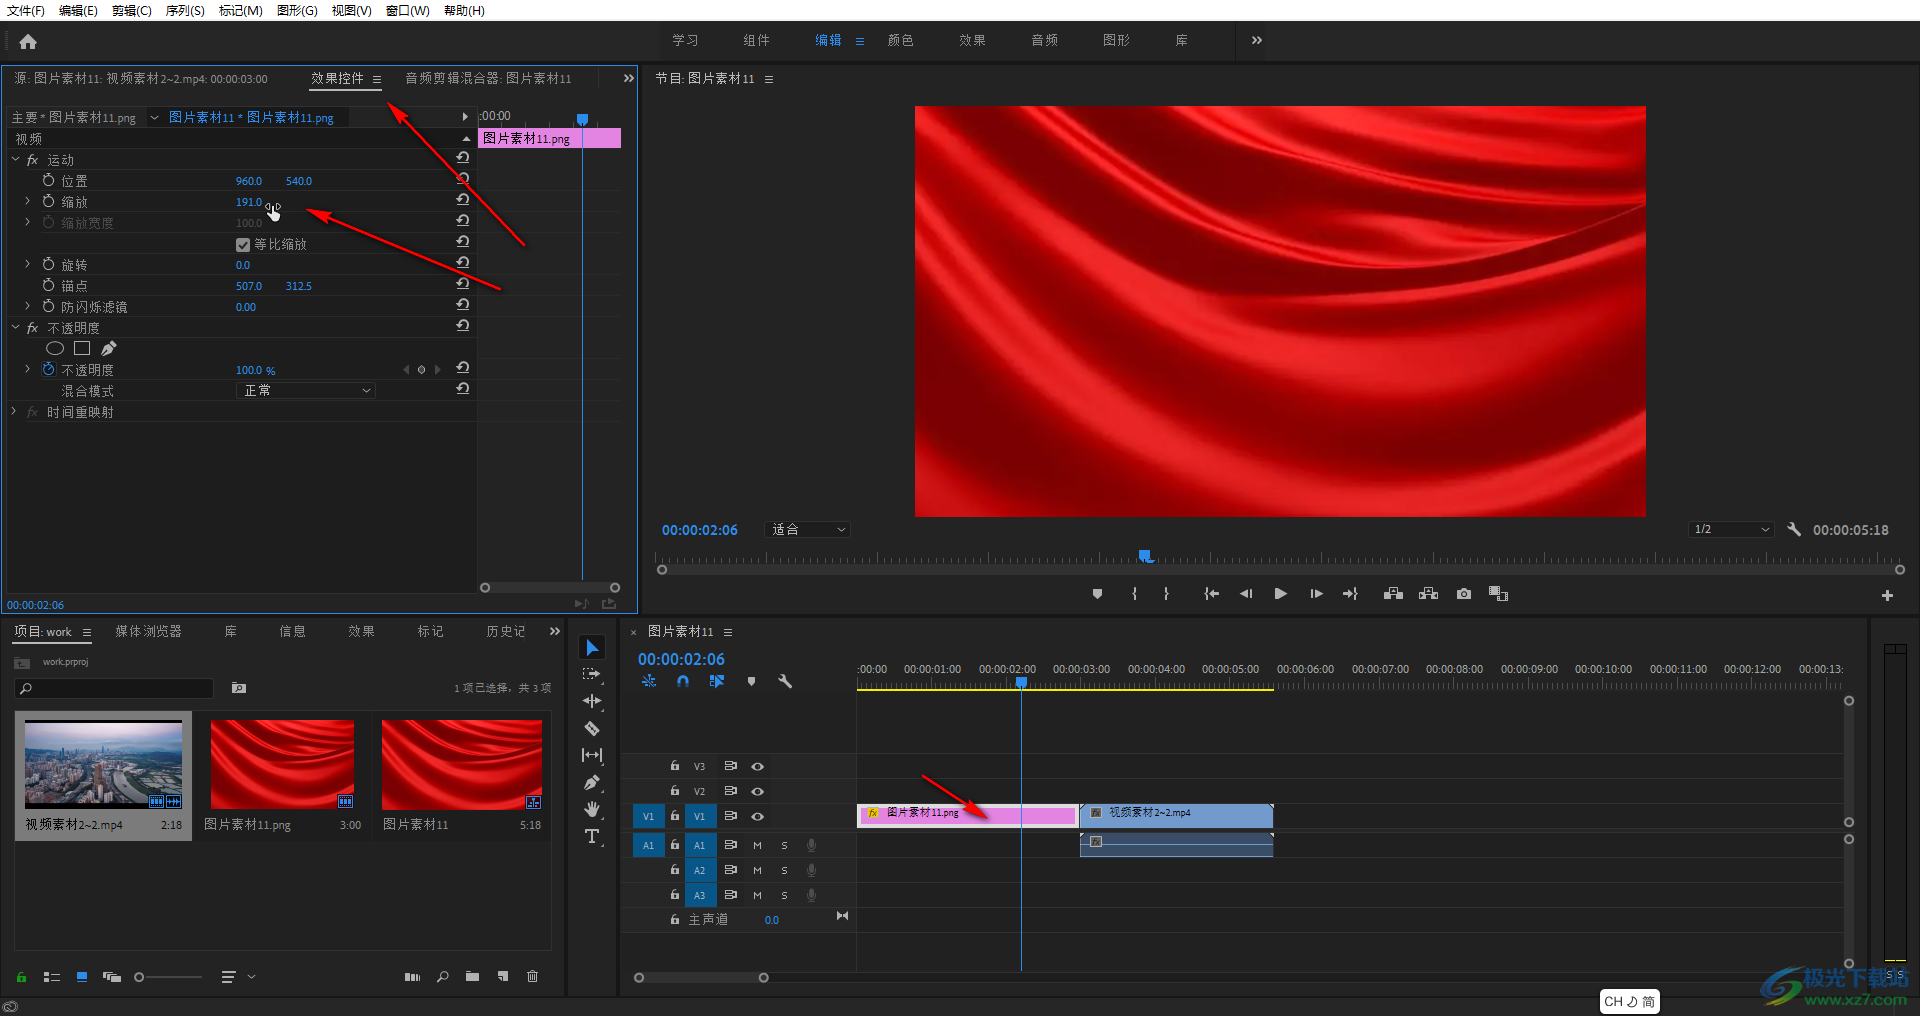Expand the Rotation parameter row
The width and height of the screenshot is (1920, 1016).
click(28, 264)
